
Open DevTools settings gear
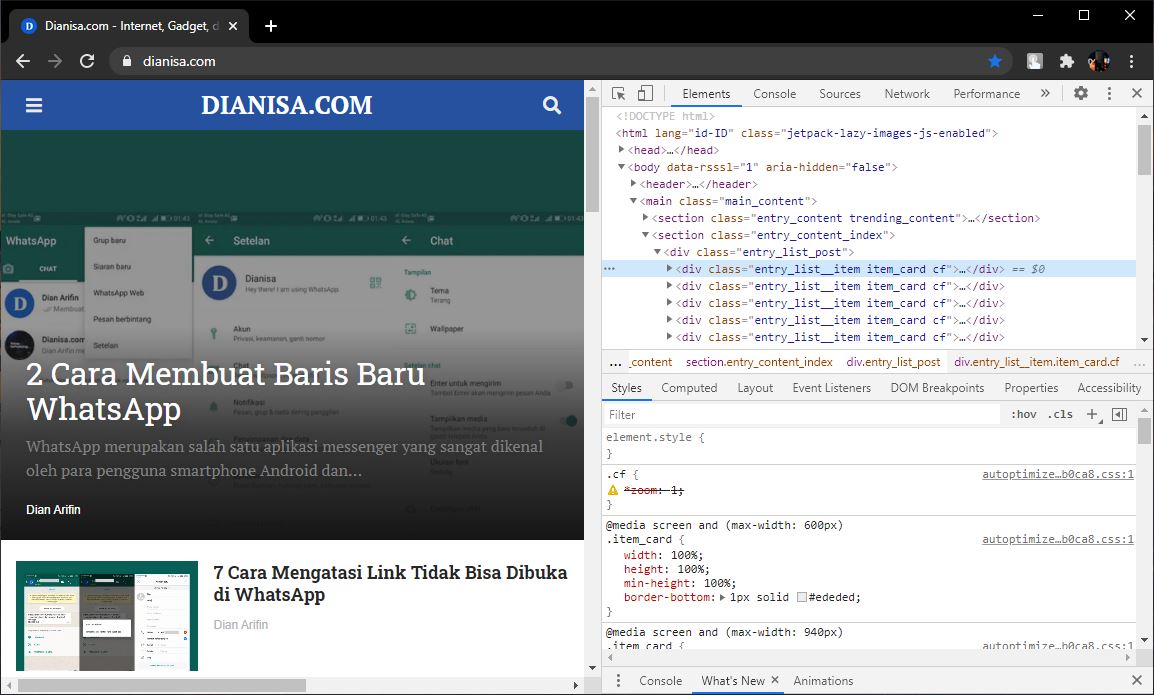pos(1080,93)
